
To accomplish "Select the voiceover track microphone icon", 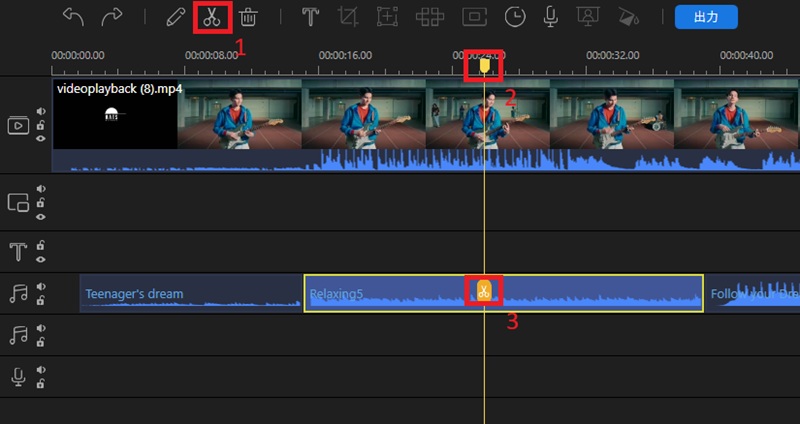I will click(x=18, y=377).
